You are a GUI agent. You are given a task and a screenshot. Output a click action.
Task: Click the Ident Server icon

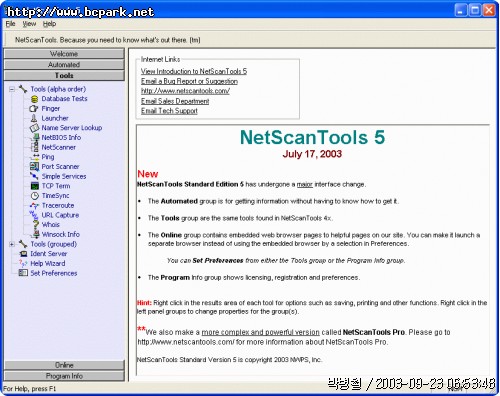click(x=24, y=254)
